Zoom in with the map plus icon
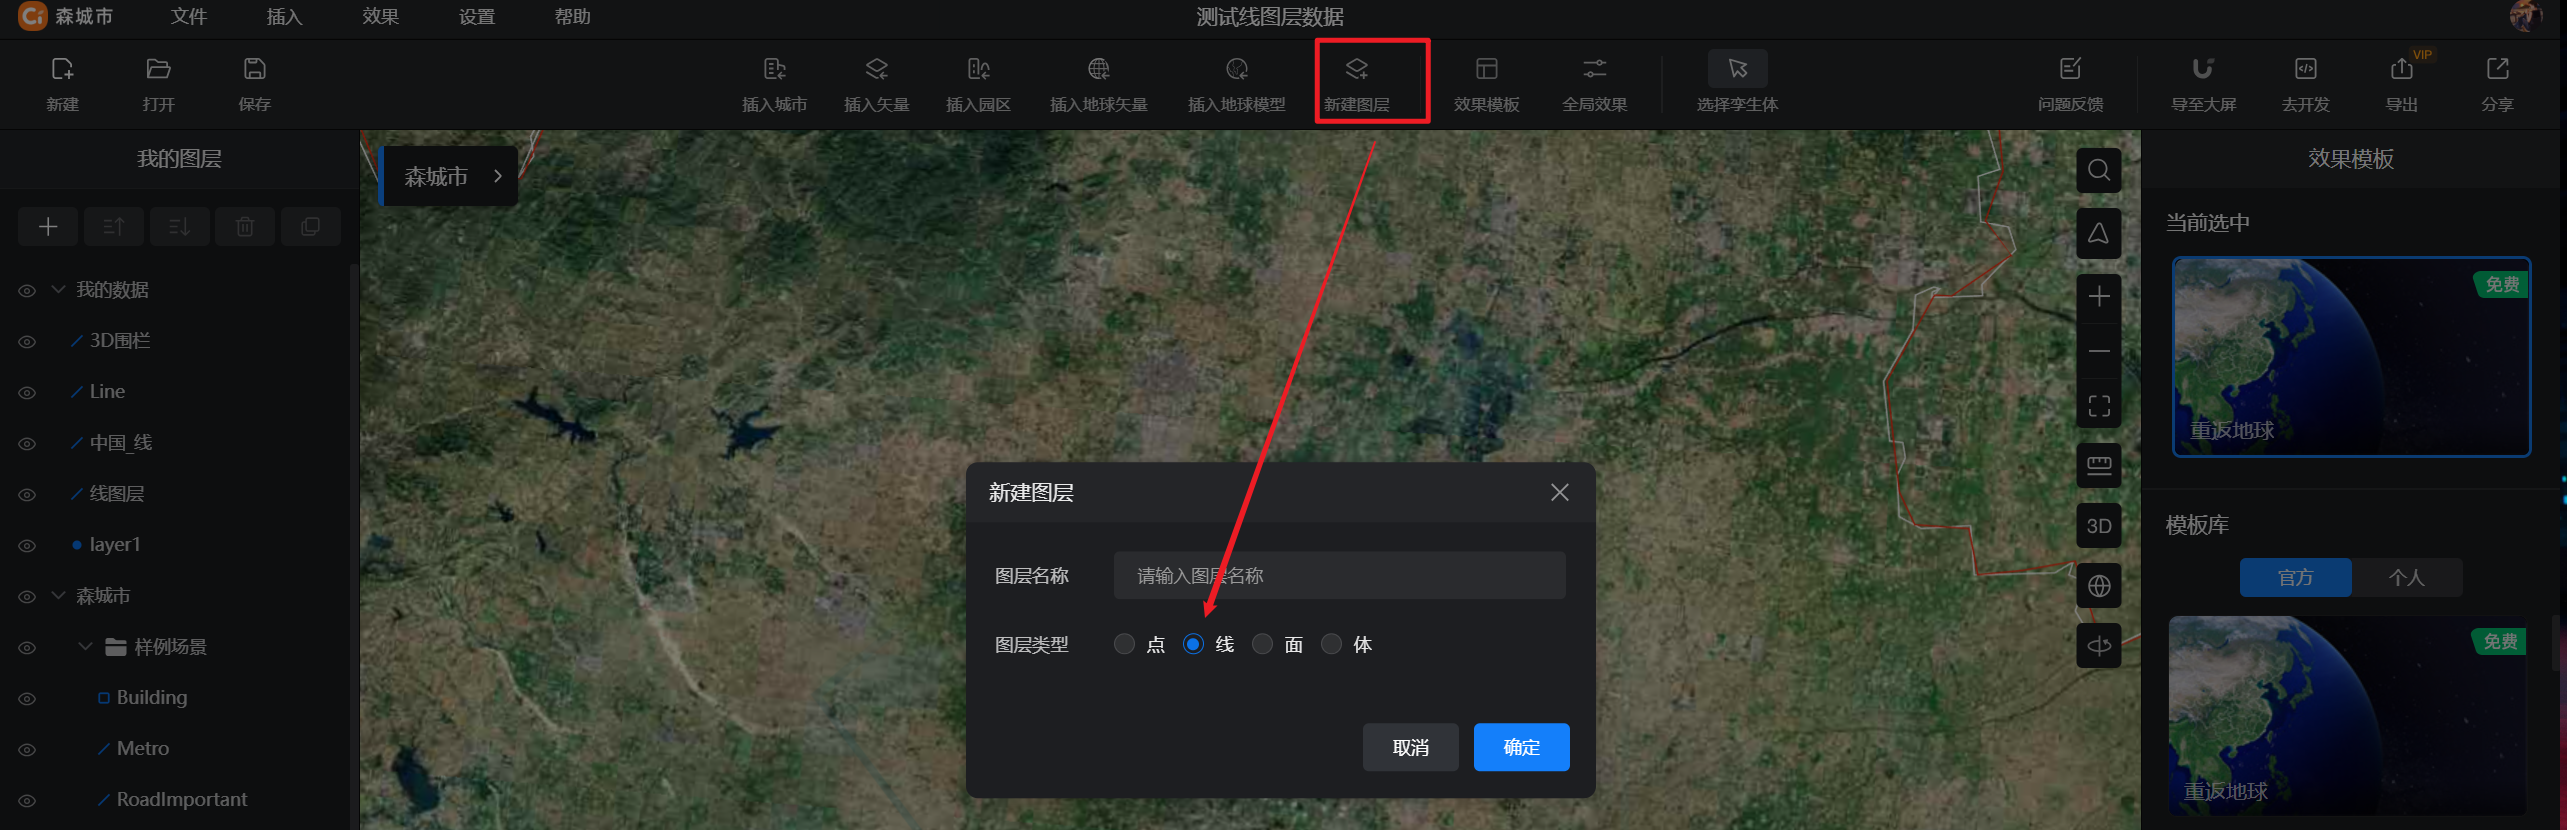Screen dimensions: 2567x830 [x=2099, y=297]
